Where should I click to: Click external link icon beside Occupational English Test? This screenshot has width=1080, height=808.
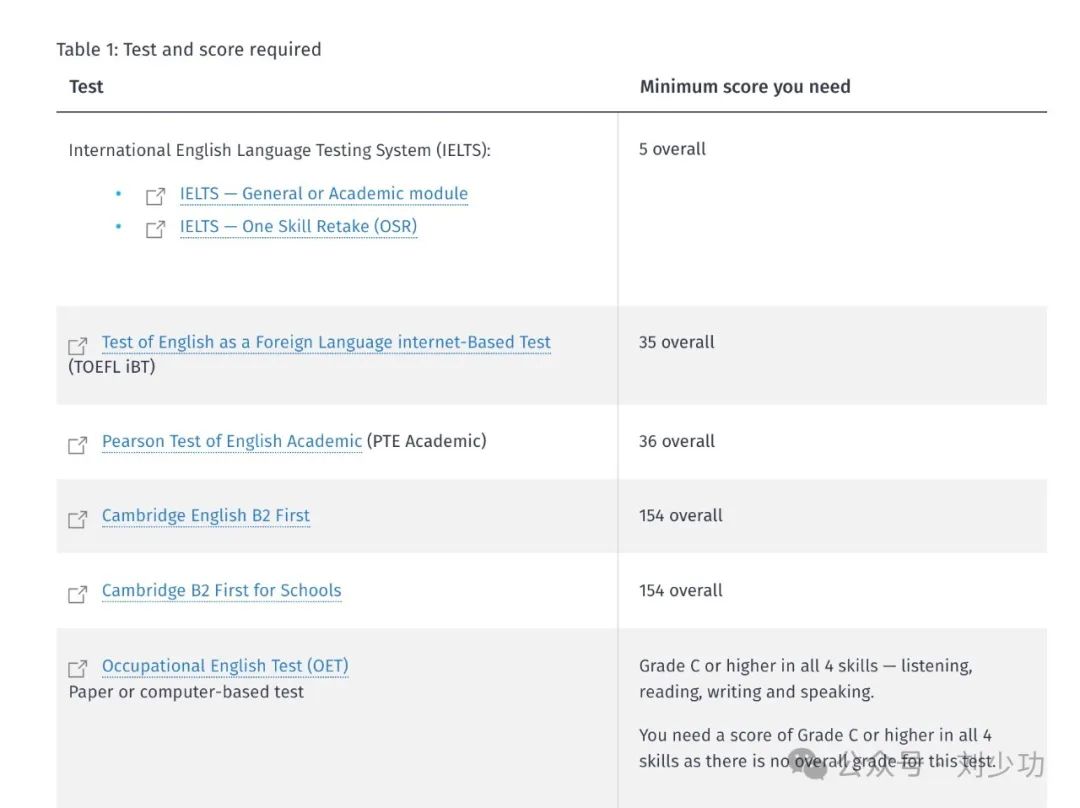[x=77, y=668]
